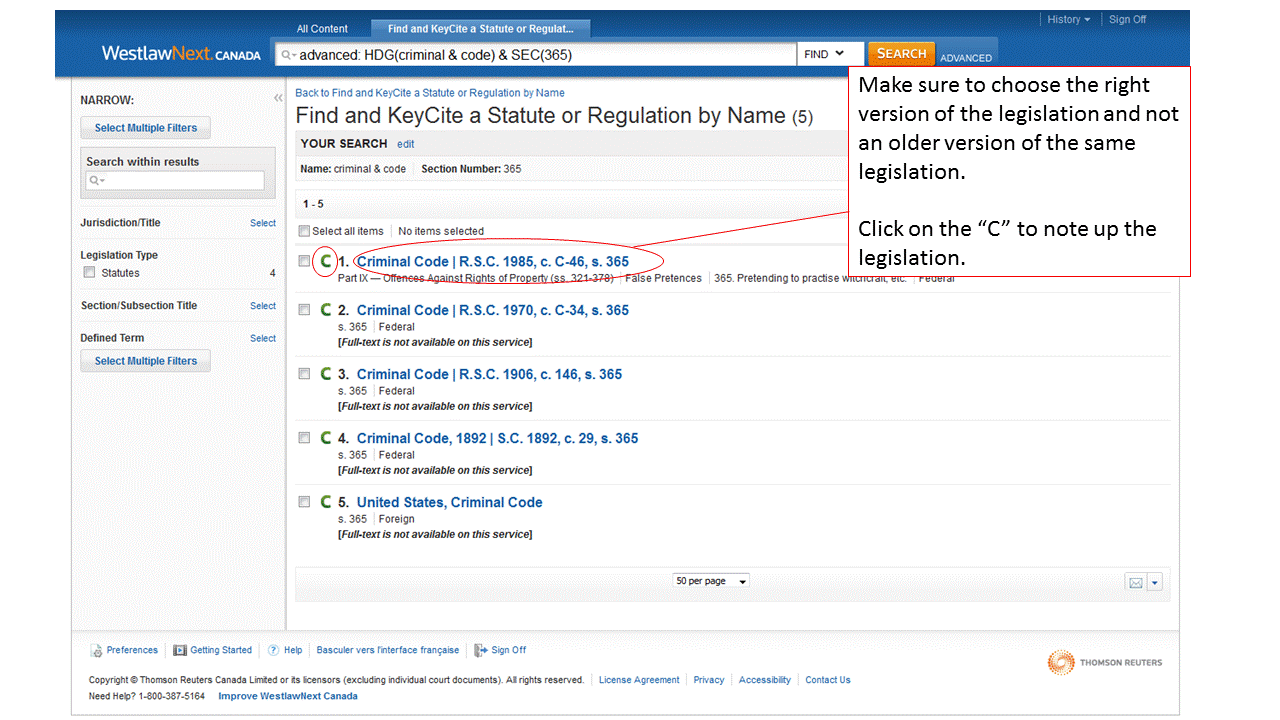This screenshot has height=720, width=1280.
Task: Open the History dropdown menu
Action: click(1069, 19)
